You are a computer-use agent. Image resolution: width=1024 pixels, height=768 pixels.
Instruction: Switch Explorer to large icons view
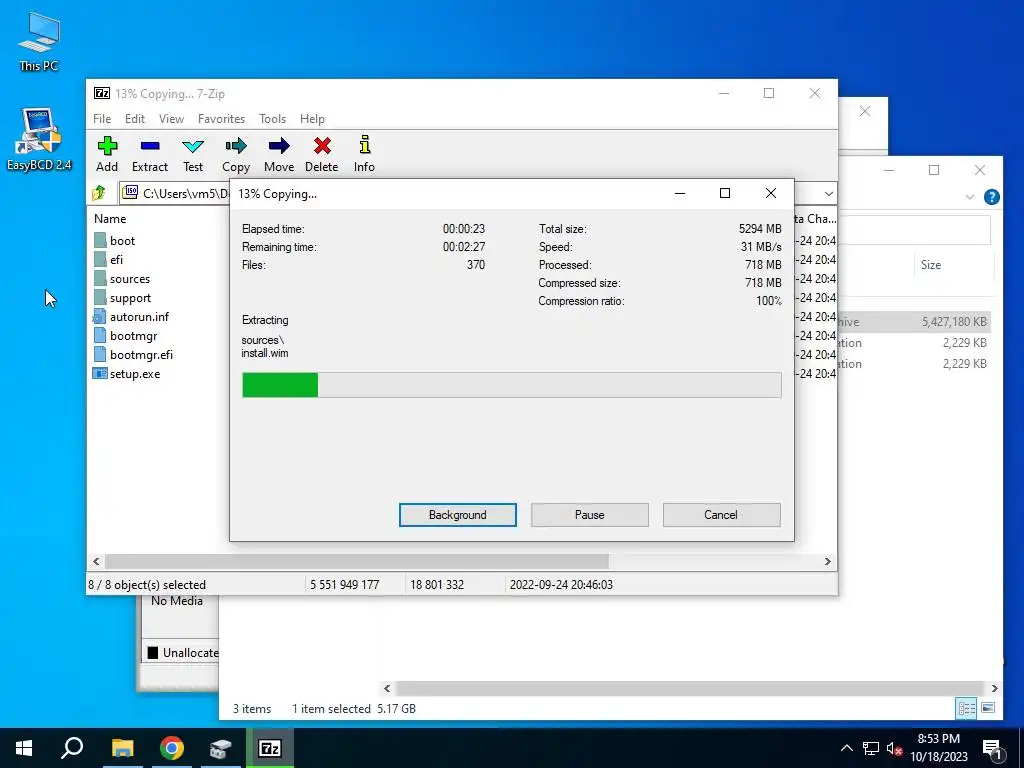pos(988,708)
